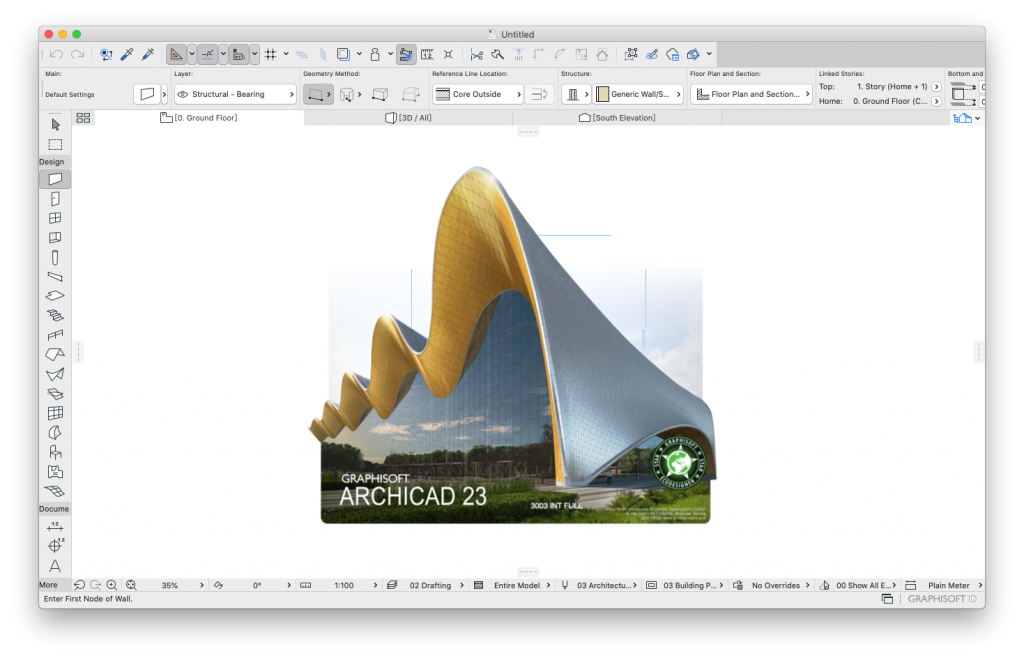The image size is (1024, 660).
Task: Toggle the Grid Snap button
Action: (270, 54)
